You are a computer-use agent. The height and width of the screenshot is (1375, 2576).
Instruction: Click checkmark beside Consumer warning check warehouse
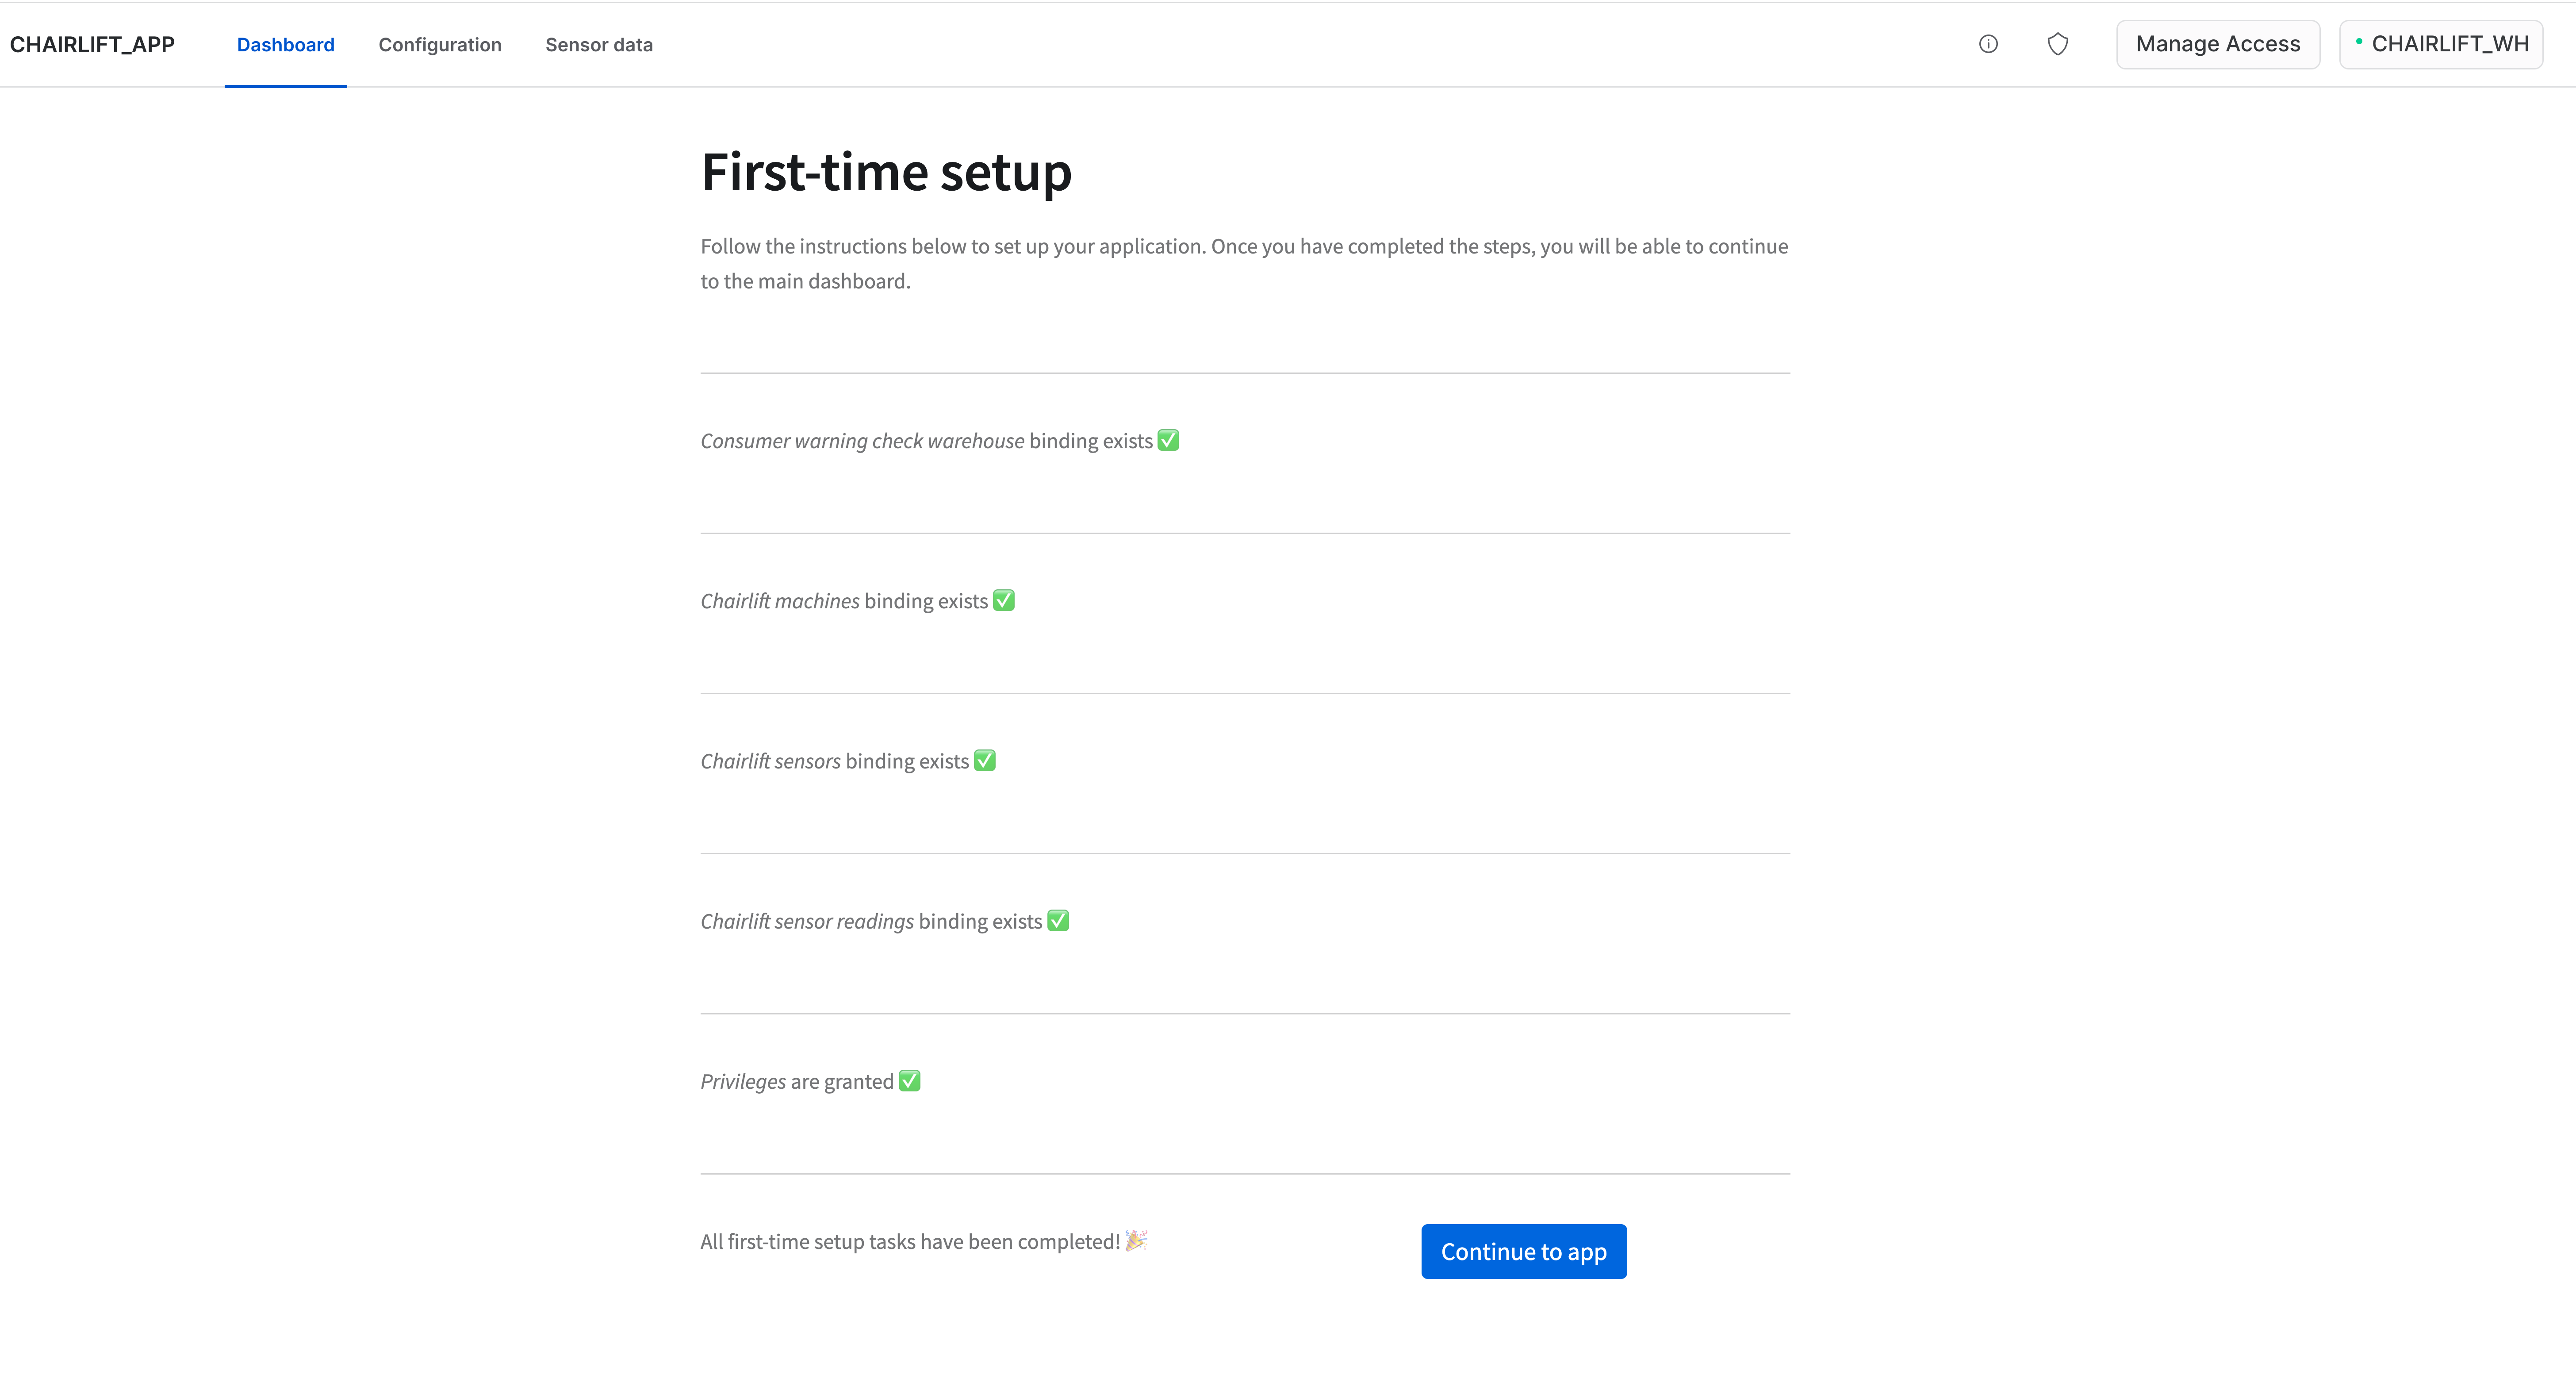coord(1168,440)
